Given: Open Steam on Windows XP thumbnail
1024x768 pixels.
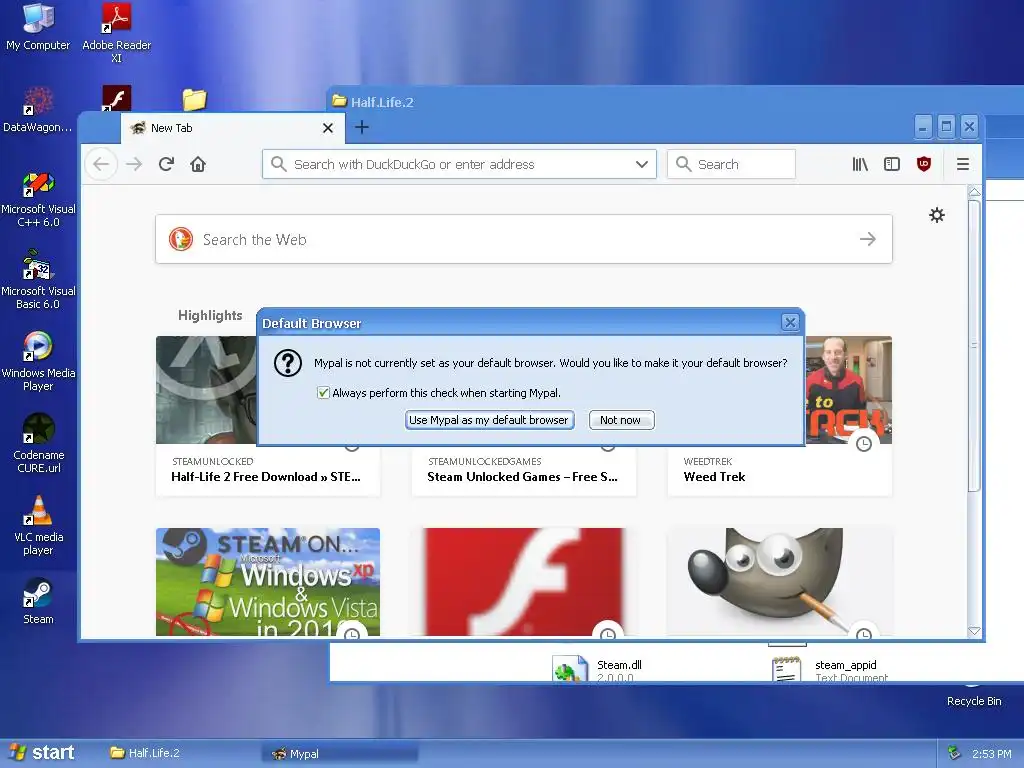Looking at the screenshot, I should [268, 581].
